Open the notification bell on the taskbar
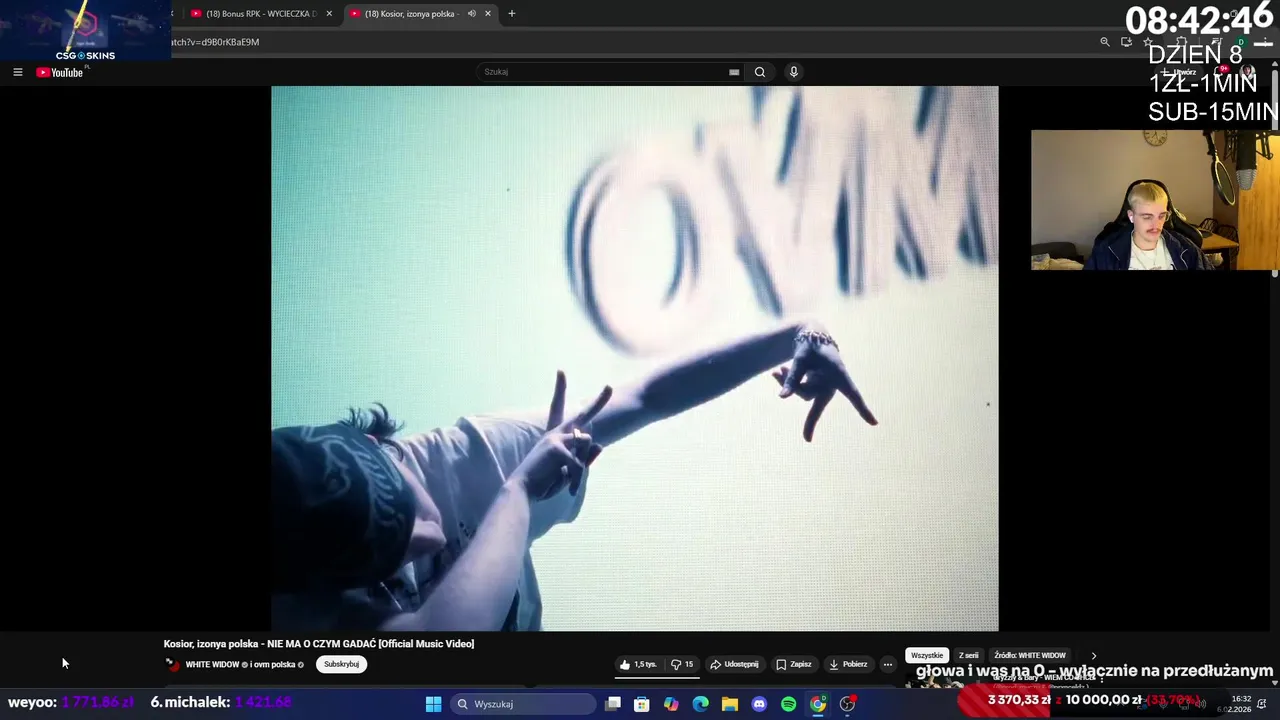 [x=1262, y=705]
